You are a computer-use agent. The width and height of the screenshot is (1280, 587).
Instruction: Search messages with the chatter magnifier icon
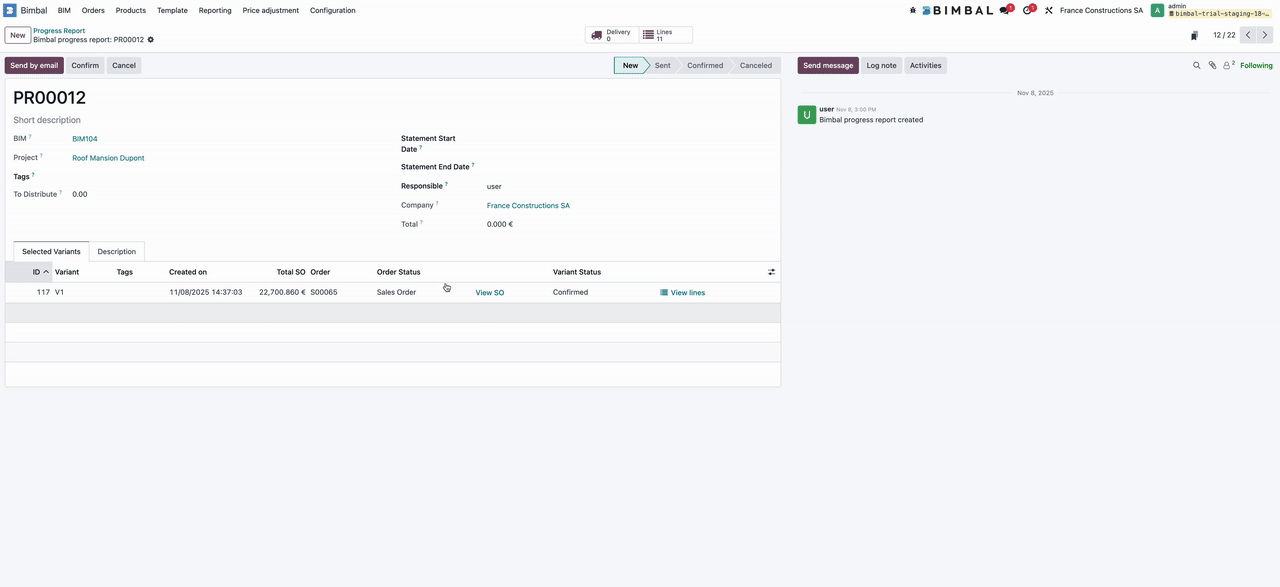(1196, 65)
